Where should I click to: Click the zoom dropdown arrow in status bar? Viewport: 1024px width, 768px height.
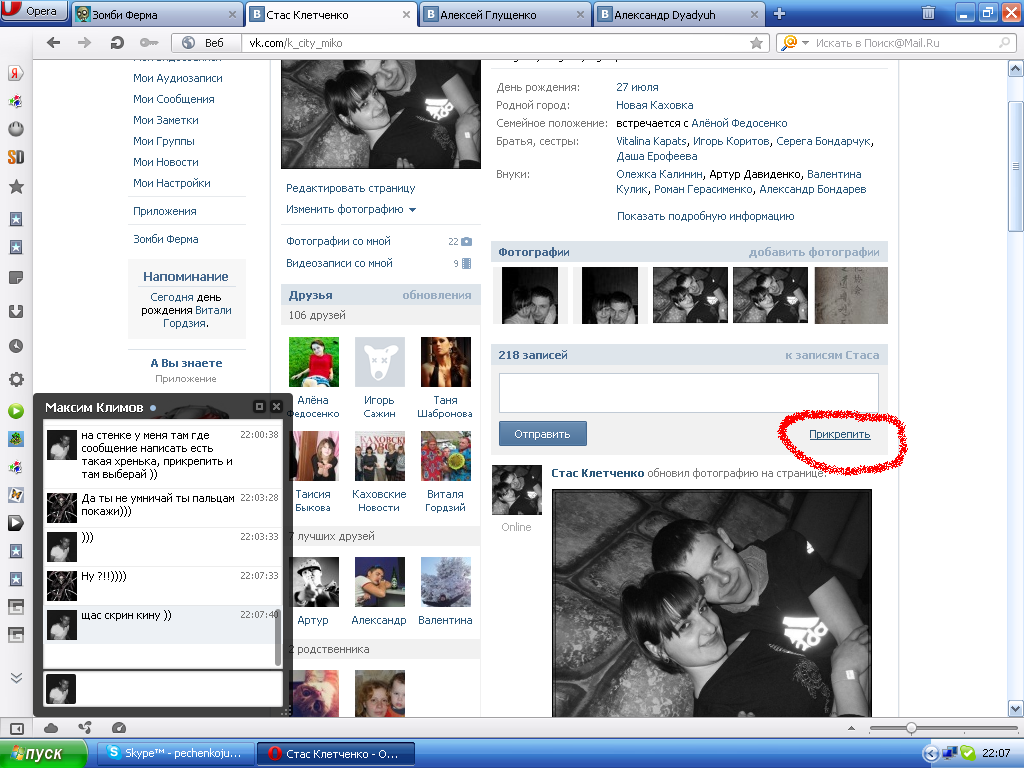pyautogui.click(x=851, y=728)
